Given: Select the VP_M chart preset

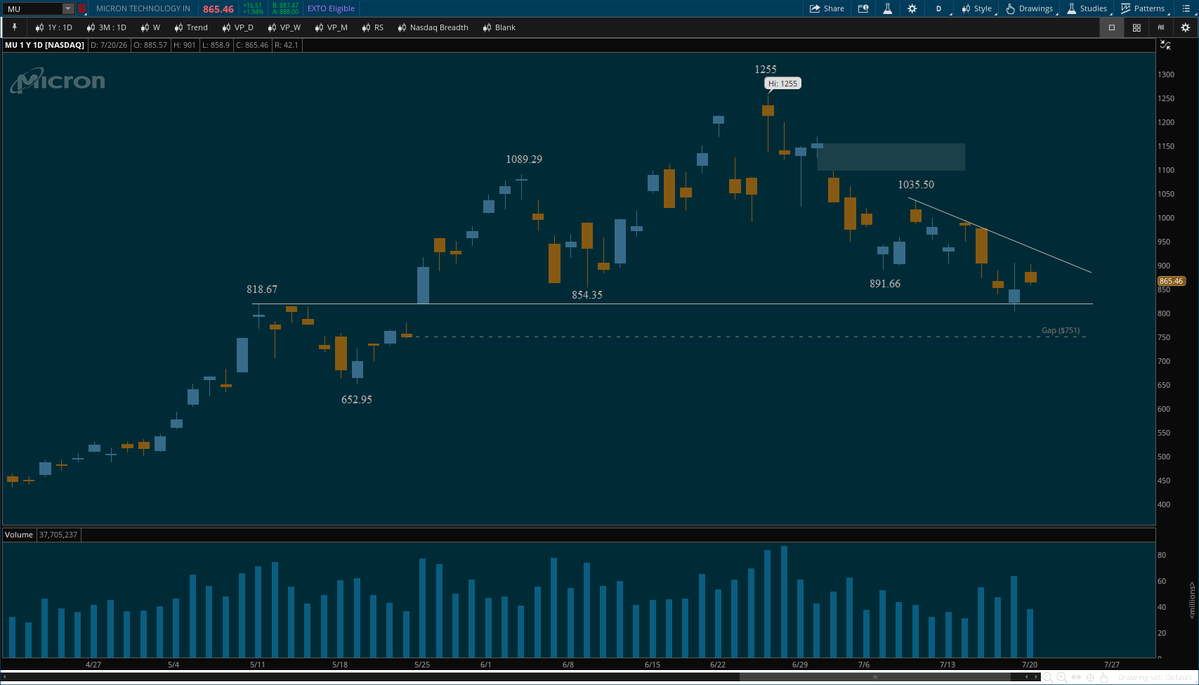Looking at the screenshot, I should (x=330, y=28).
